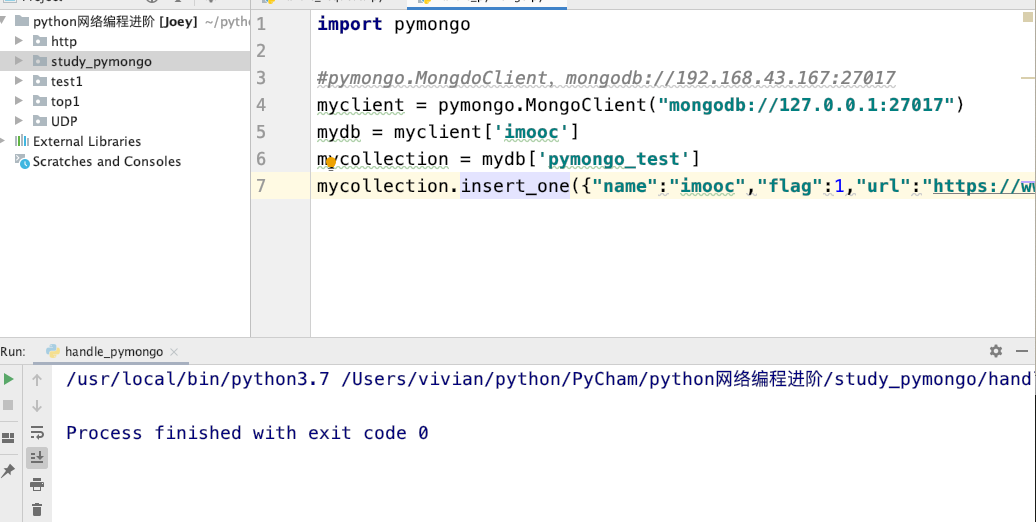Click line number 1 in the gutter
Image resolution: width=1036 pixels, height=522 pixels.
[261, 24]
